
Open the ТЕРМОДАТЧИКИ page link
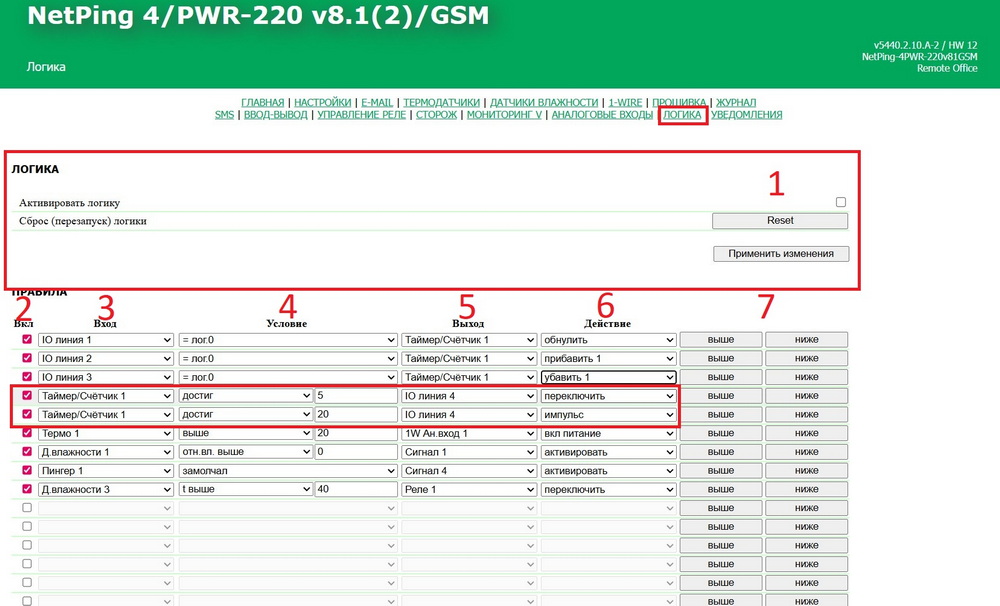click(440, 102)
